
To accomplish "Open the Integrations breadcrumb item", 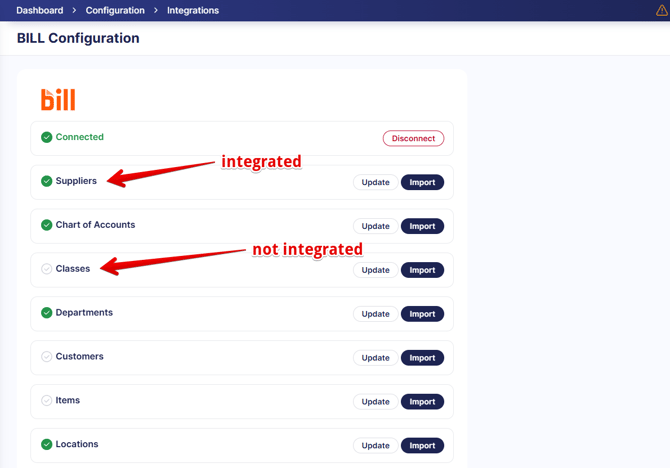I will coord(193,10).
